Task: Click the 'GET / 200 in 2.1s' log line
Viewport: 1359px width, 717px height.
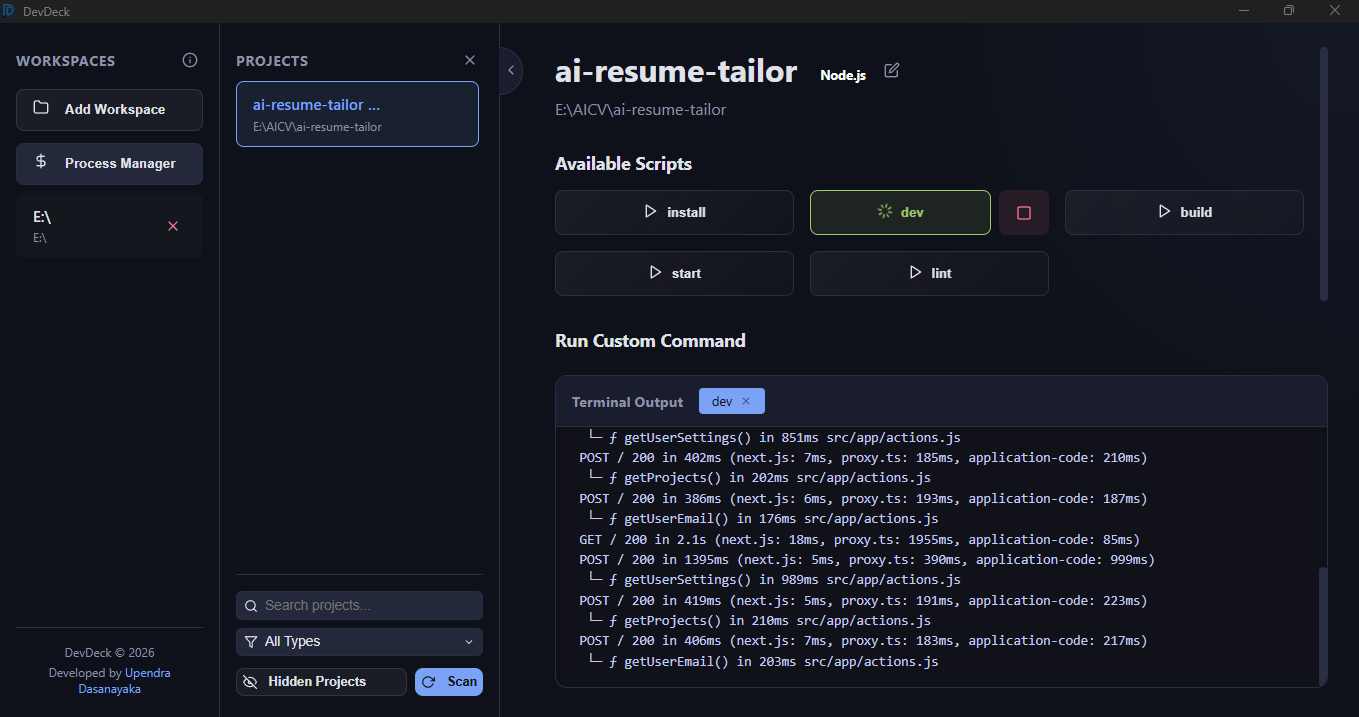Action: pos(859,539)
